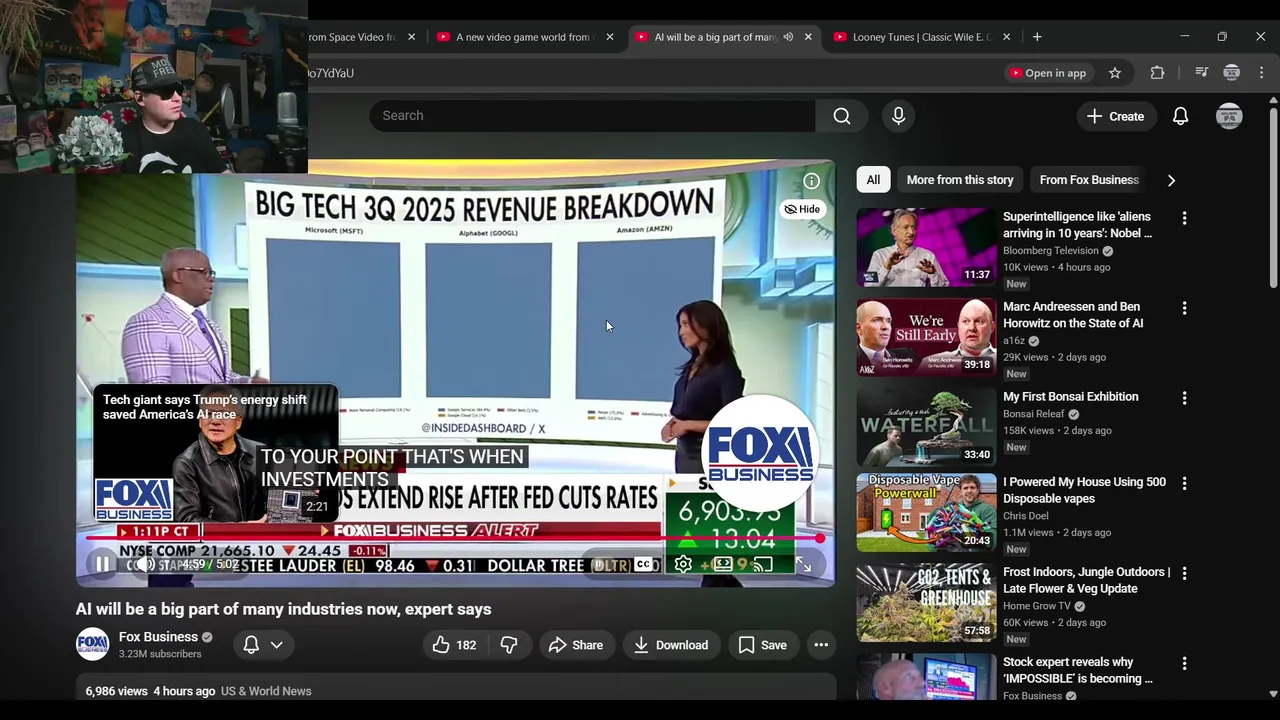Open the browser extensions puzzle icon

(1157, 73)
